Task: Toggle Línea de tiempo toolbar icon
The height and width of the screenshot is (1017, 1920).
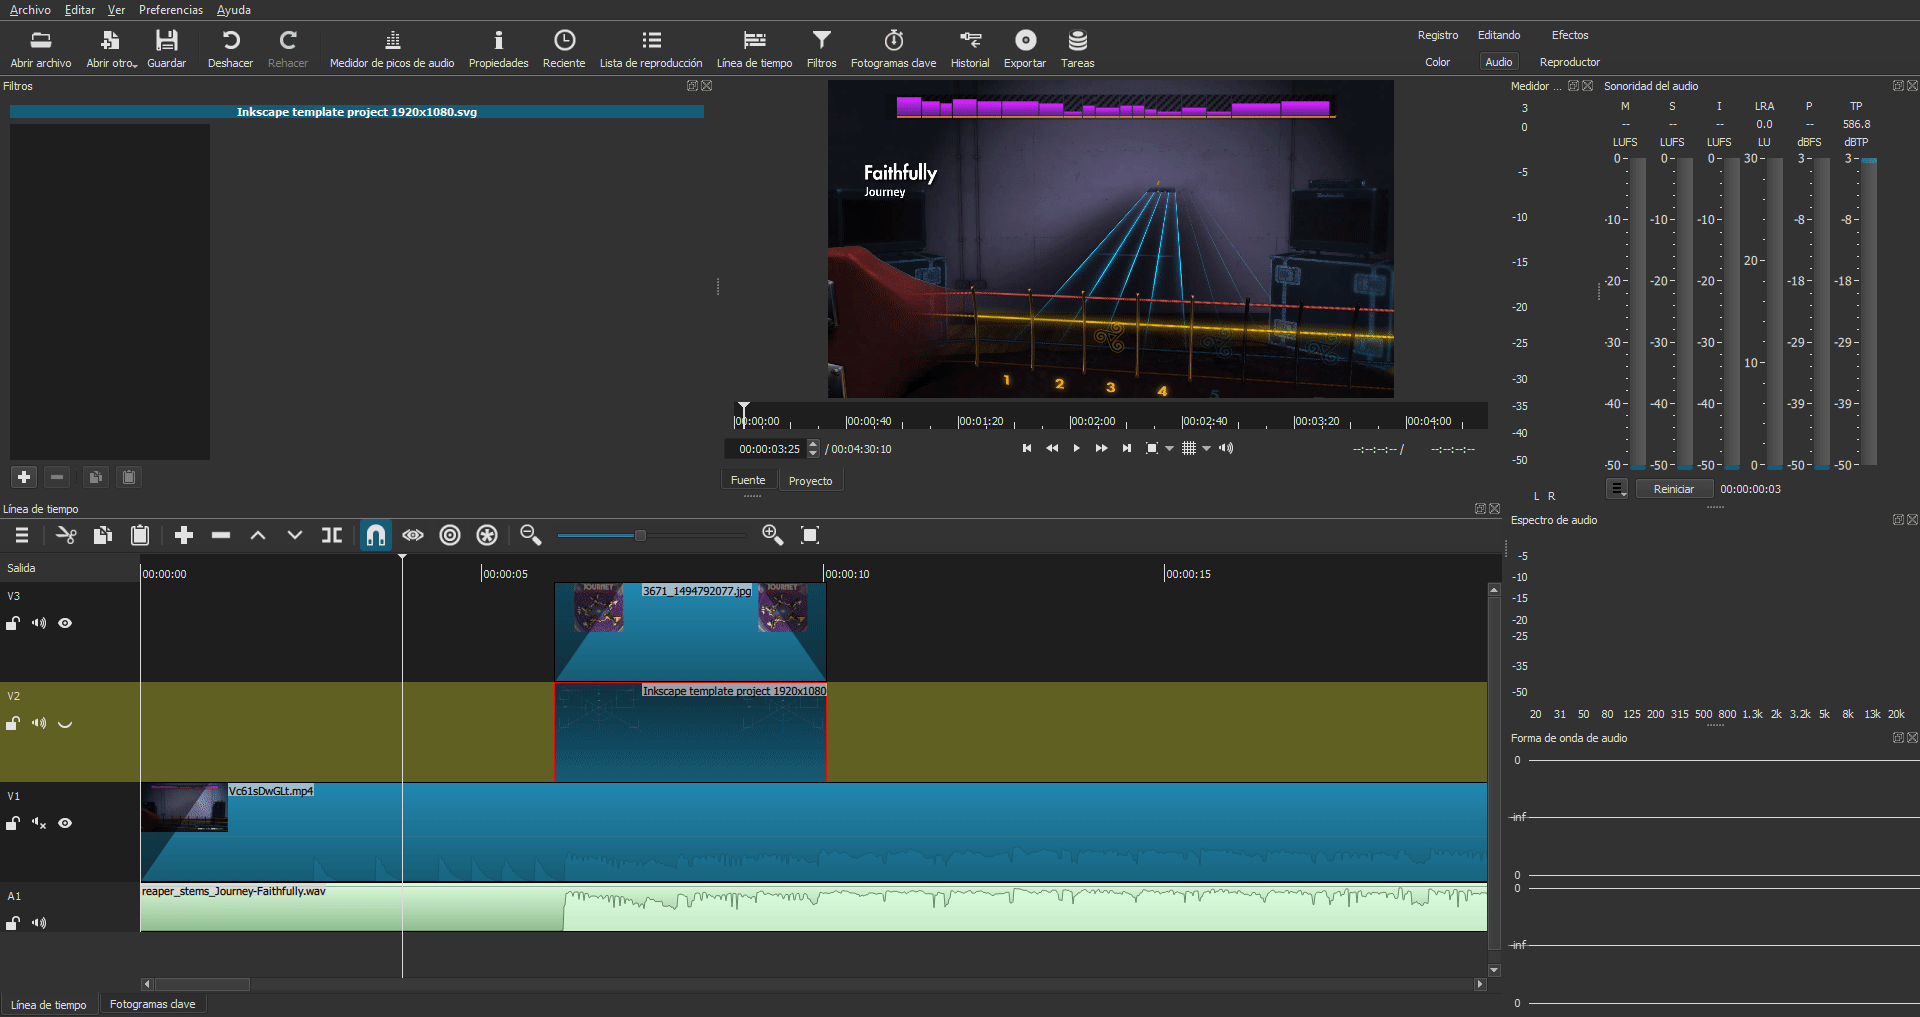Action: point(754,48)
